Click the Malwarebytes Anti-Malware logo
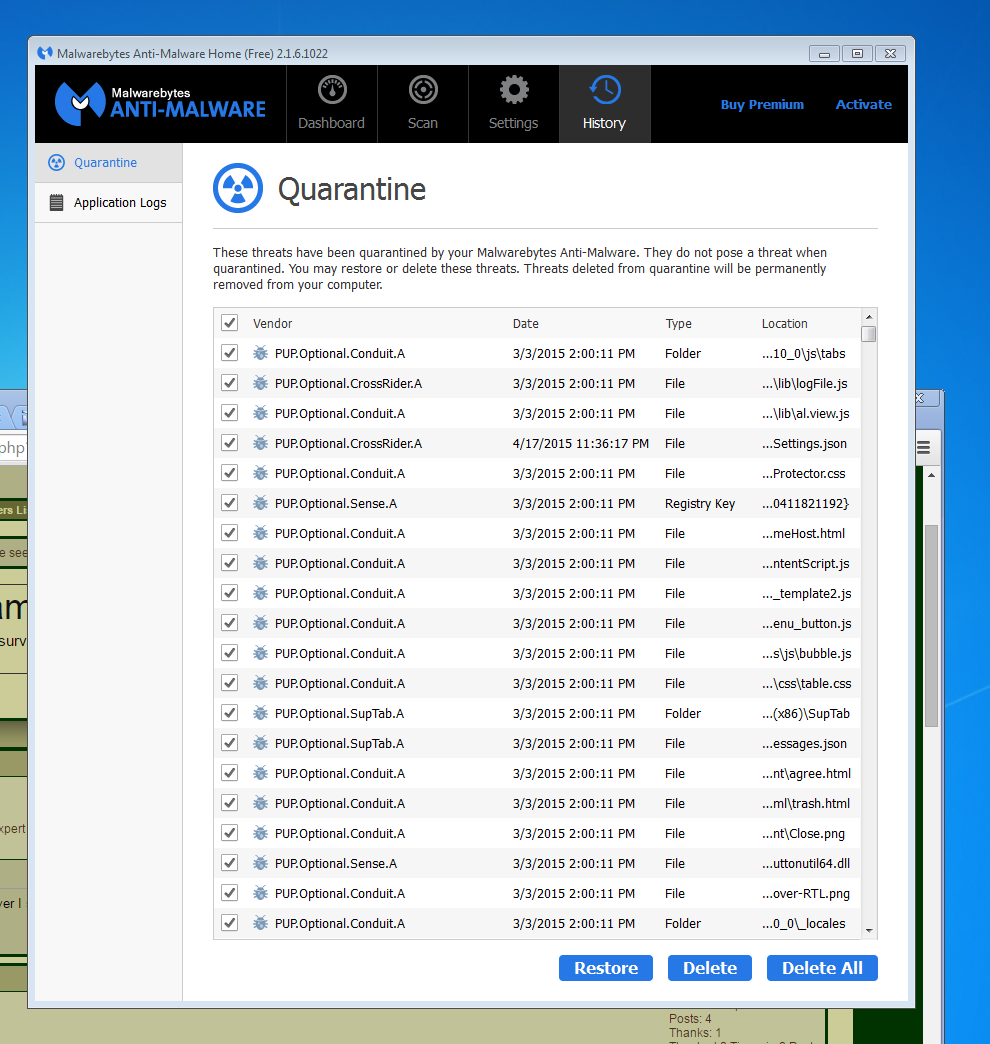Image resolution: width=990 pixels, height=1044 pixels. point(160,104)
